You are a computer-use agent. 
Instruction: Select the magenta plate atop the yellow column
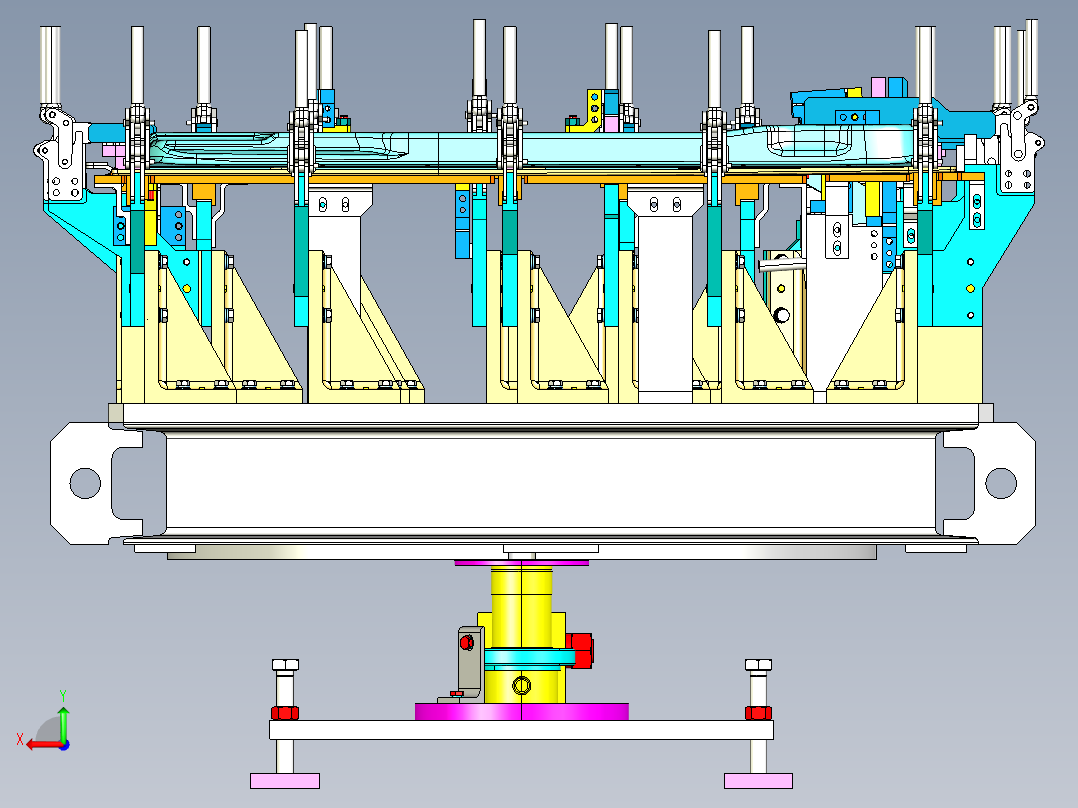pyautogui.click(x=521, y=563)
